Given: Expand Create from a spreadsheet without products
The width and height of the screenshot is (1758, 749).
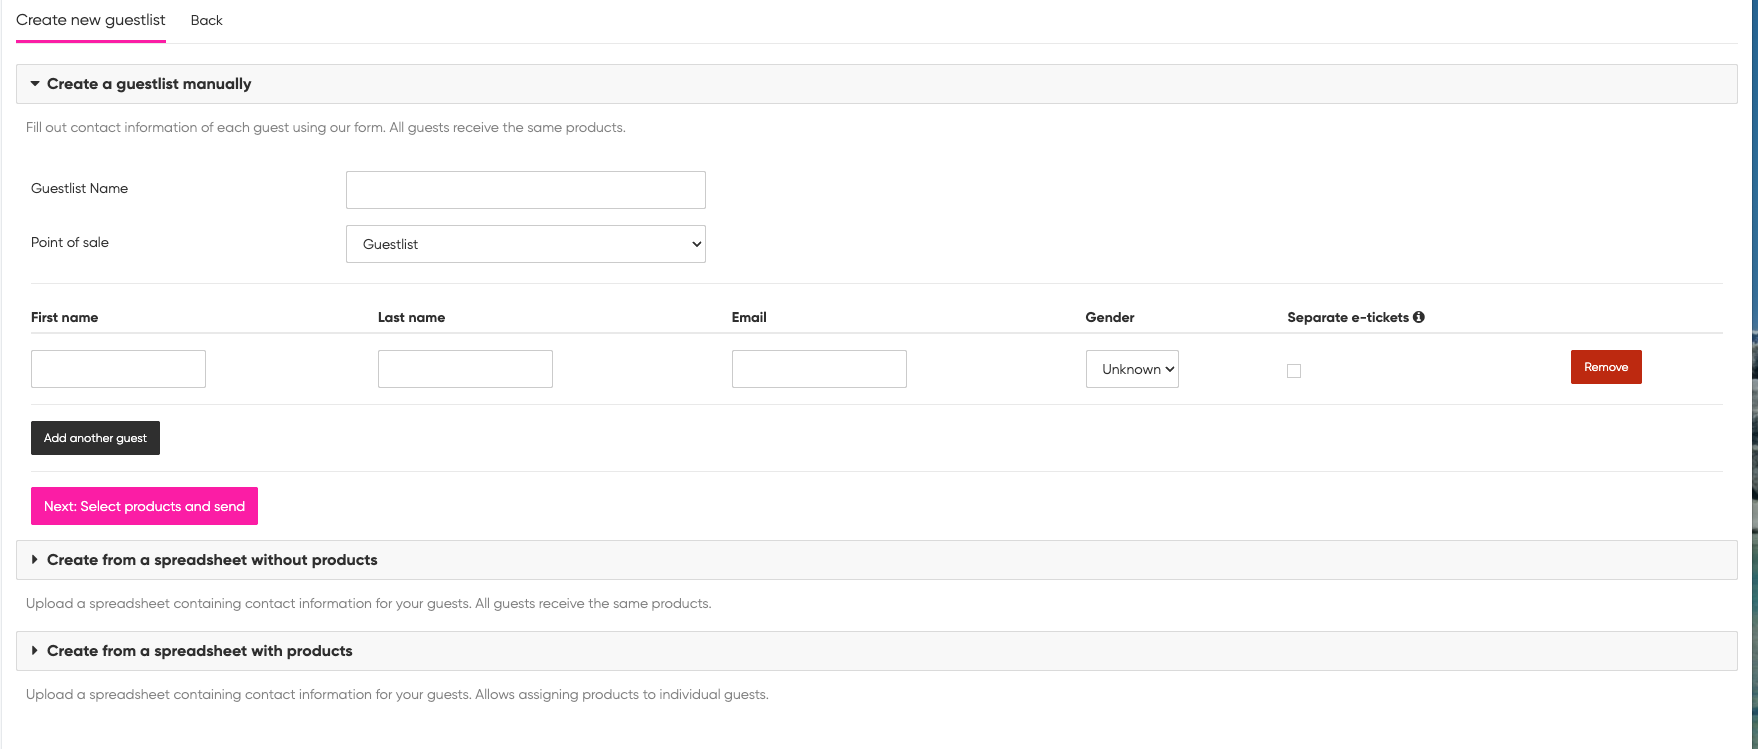Looking at the screenshot, I should pos(212,560).
